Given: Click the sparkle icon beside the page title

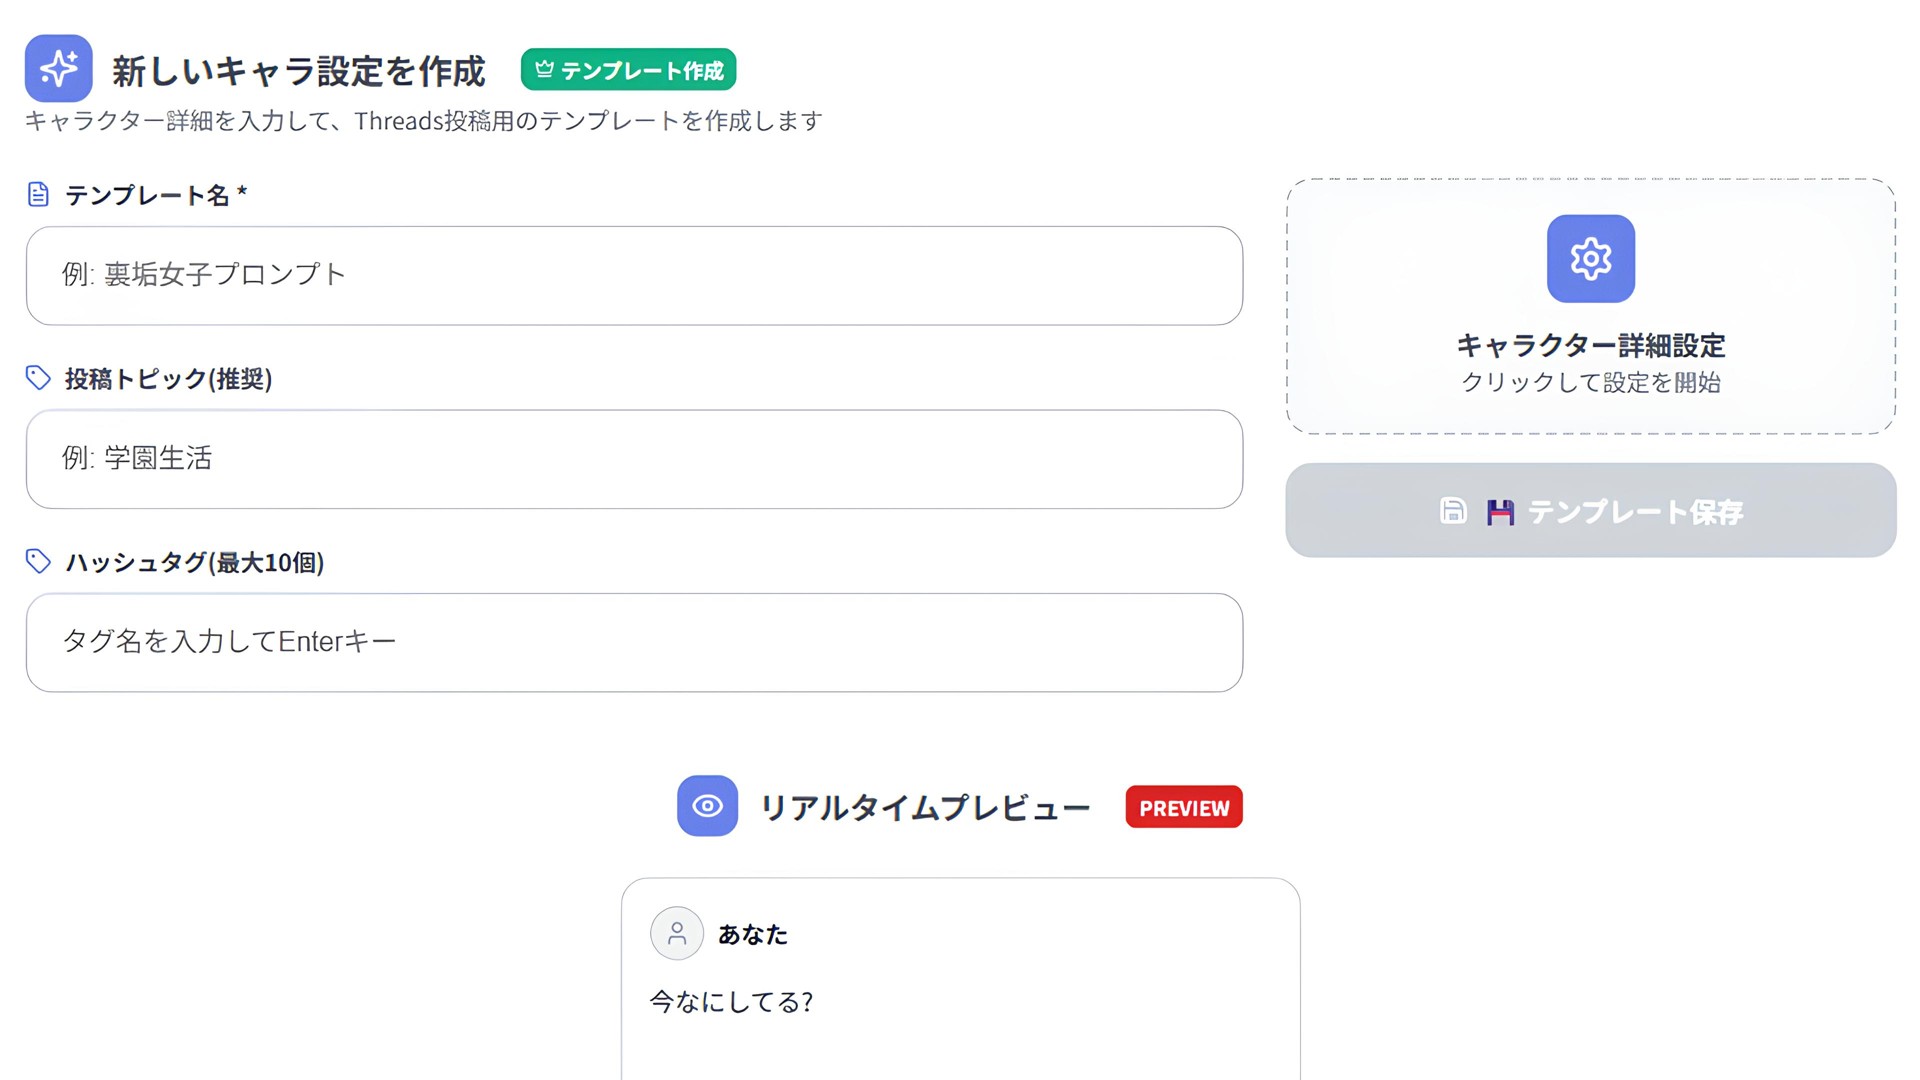Looking at the screenshot, I should [x=59, y=68].
